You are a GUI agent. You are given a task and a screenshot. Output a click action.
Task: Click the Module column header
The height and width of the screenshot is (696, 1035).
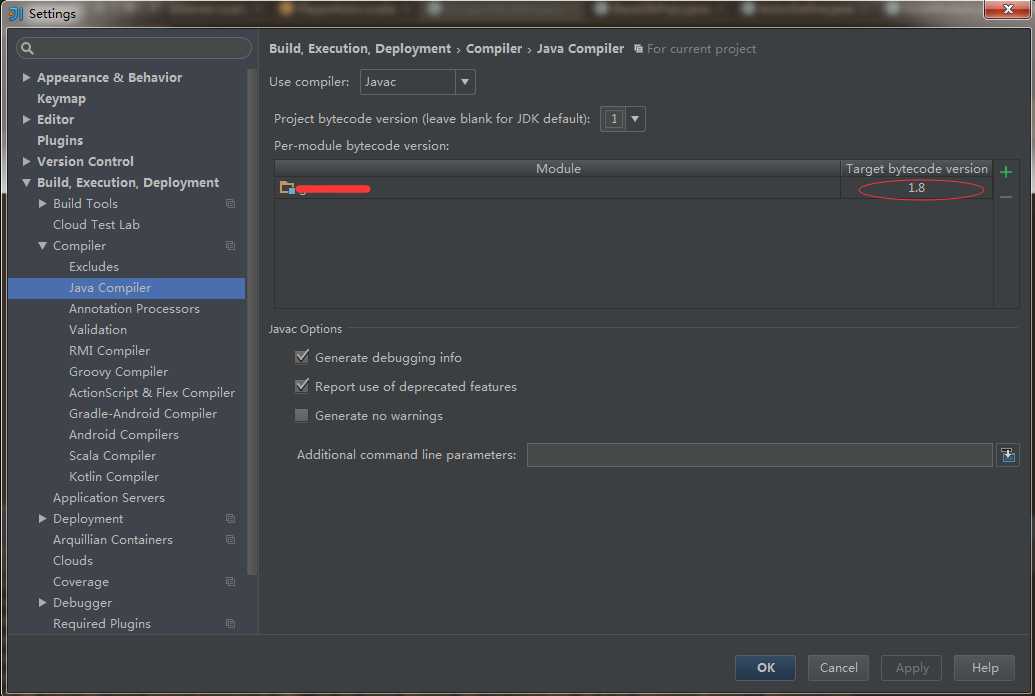(x=558, y=168)
